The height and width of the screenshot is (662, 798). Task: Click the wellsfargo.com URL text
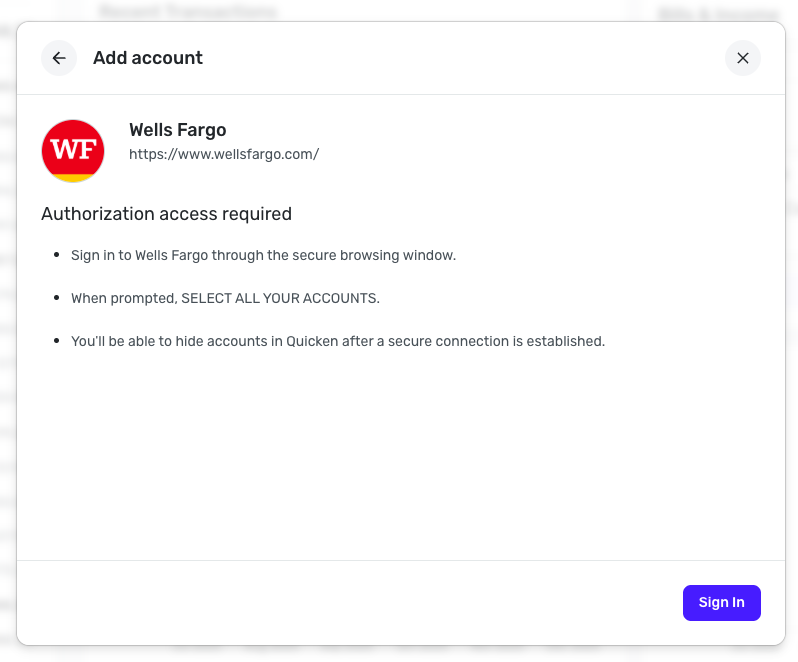[x=224, y=154]
